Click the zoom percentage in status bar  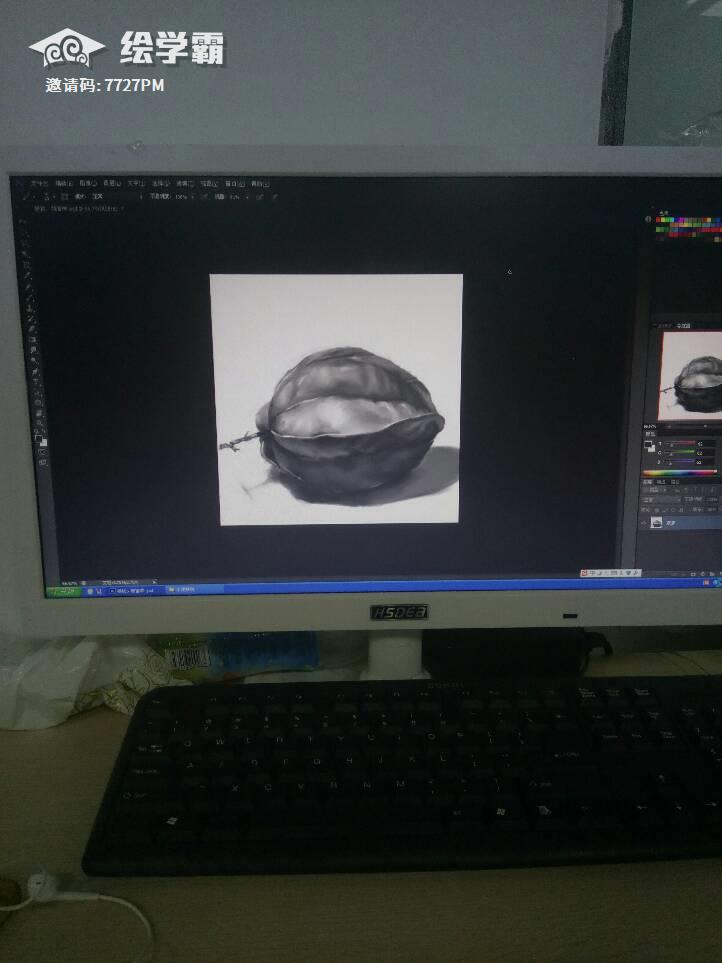point(69,583)
